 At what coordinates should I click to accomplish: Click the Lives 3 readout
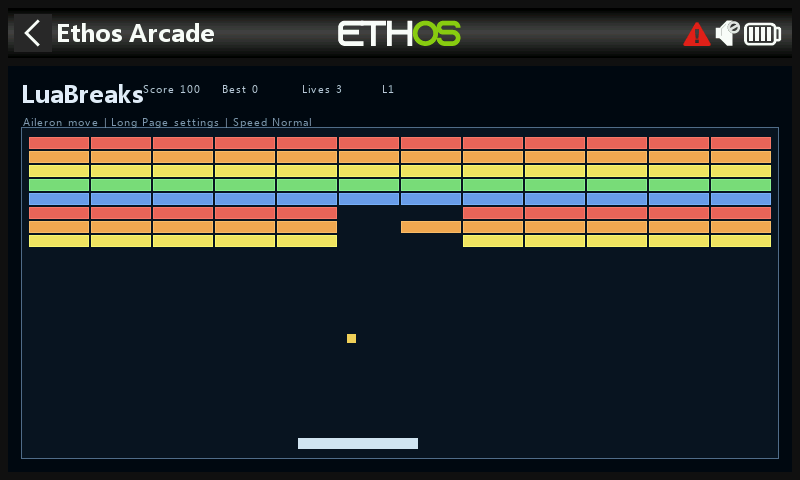[321, 89]
